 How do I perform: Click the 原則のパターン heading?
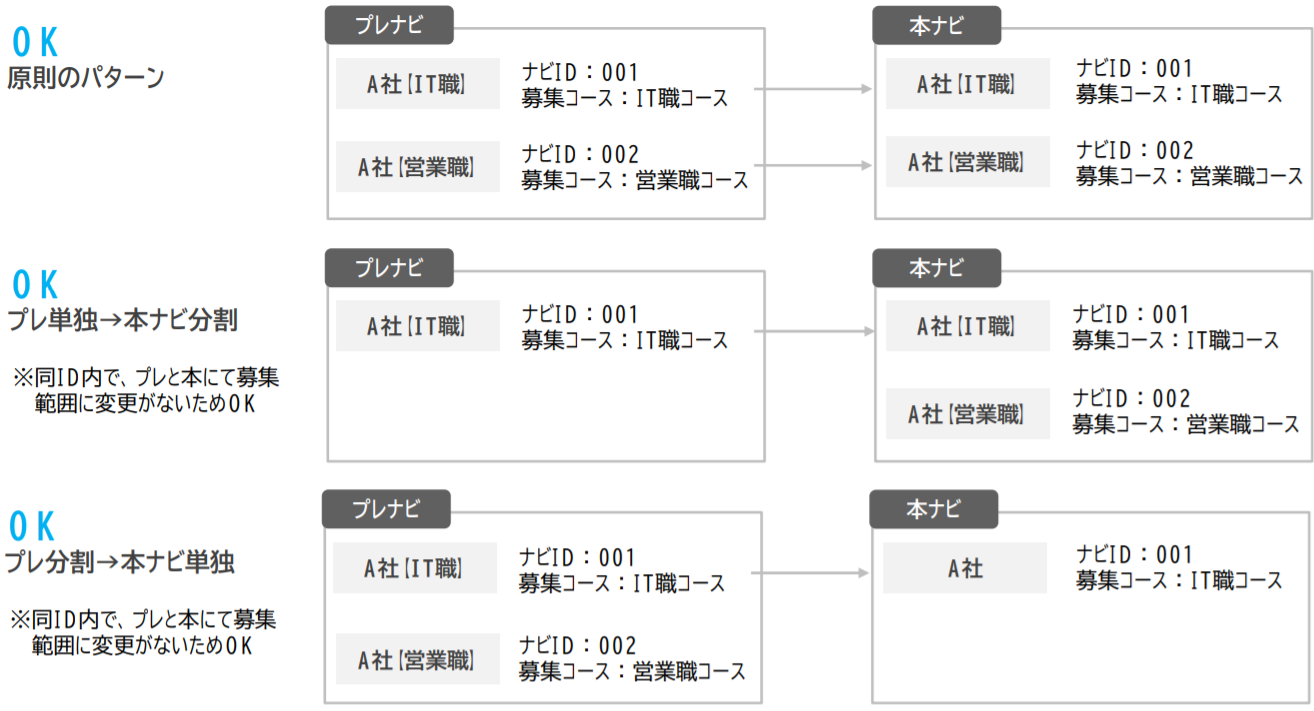(x=86, y=78)
